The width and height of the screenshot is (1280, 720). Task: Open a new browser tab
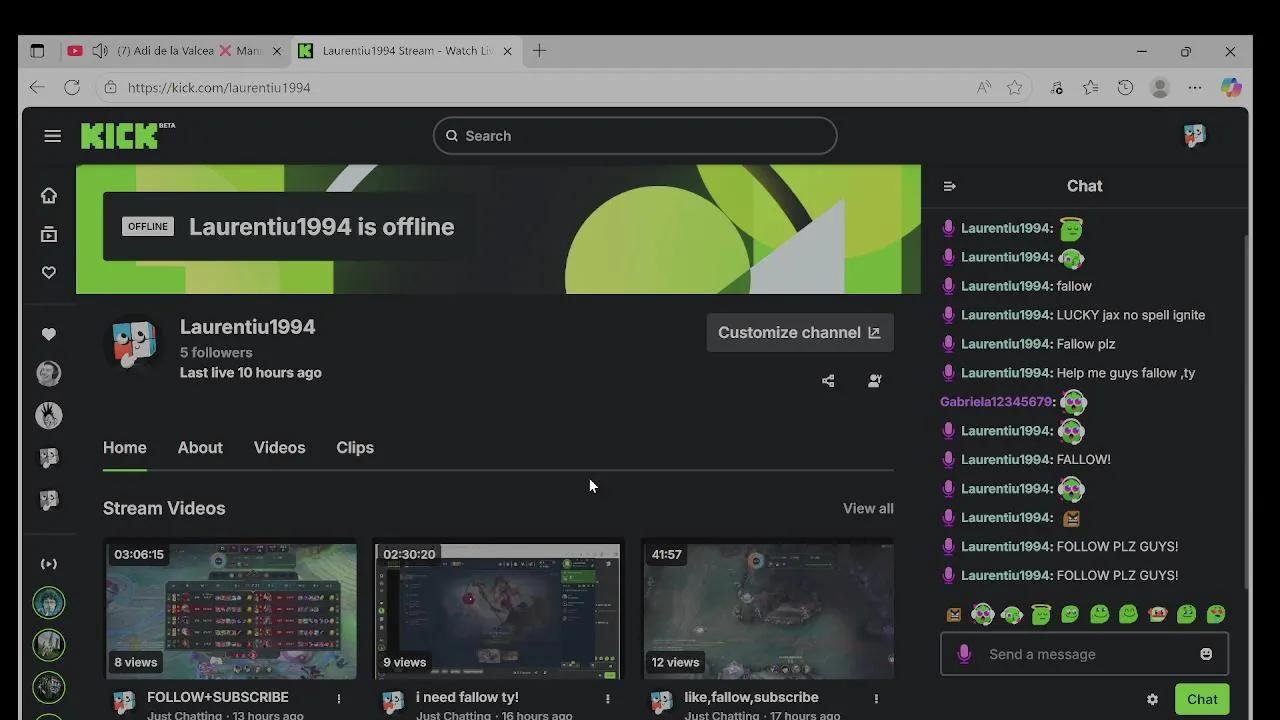click(539, 51)
